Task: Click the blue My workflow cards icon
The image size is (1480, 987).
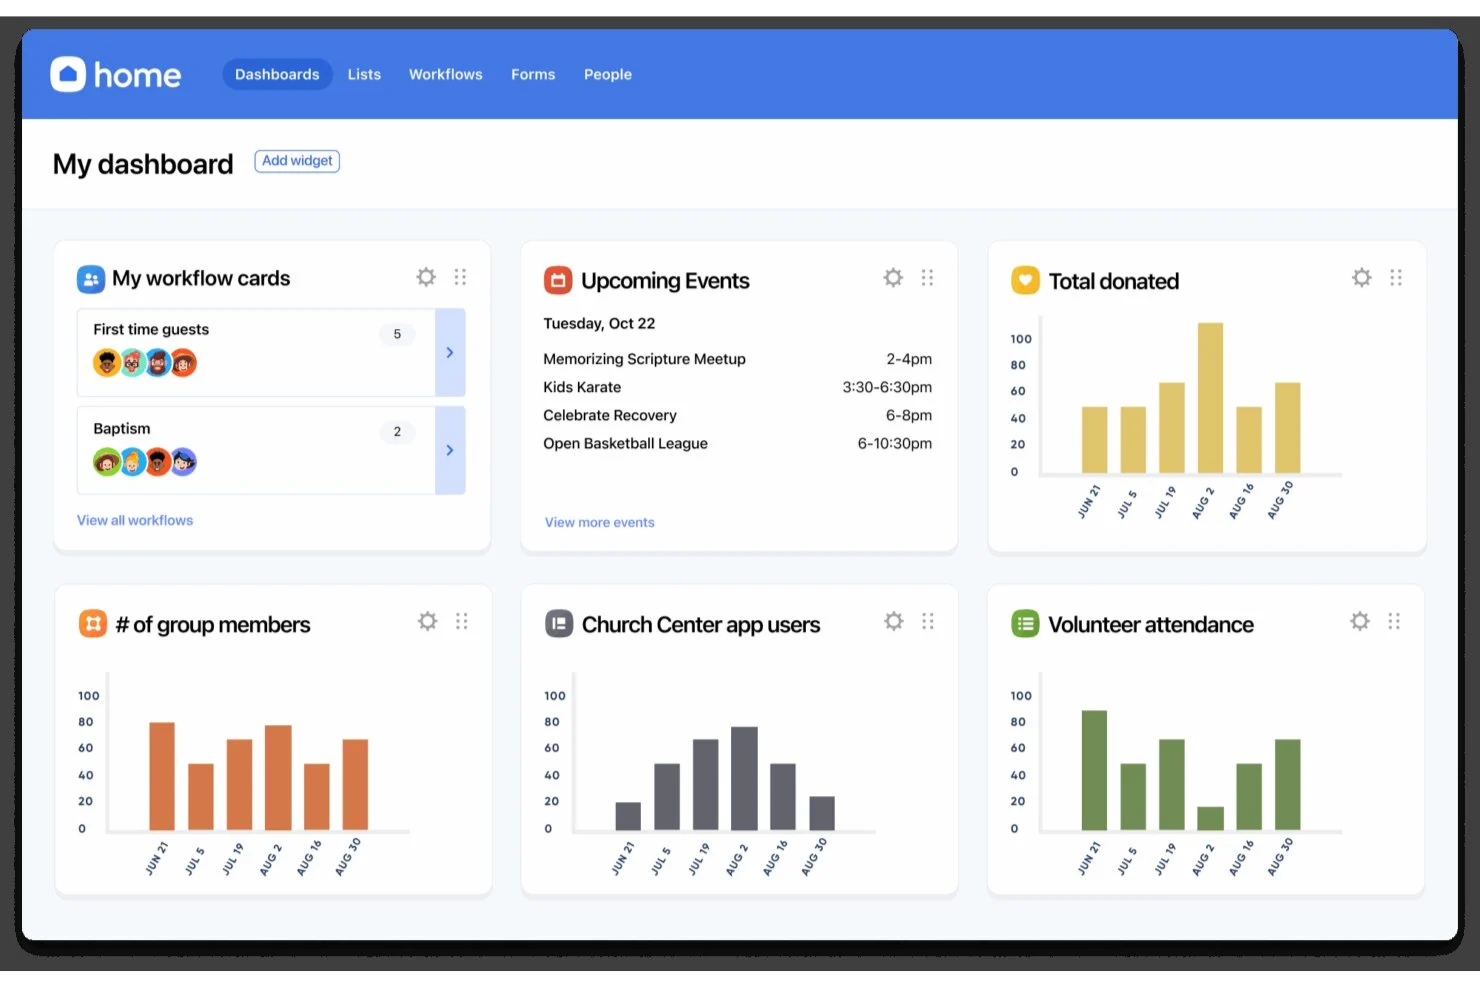Action: [x=90, y=279]
